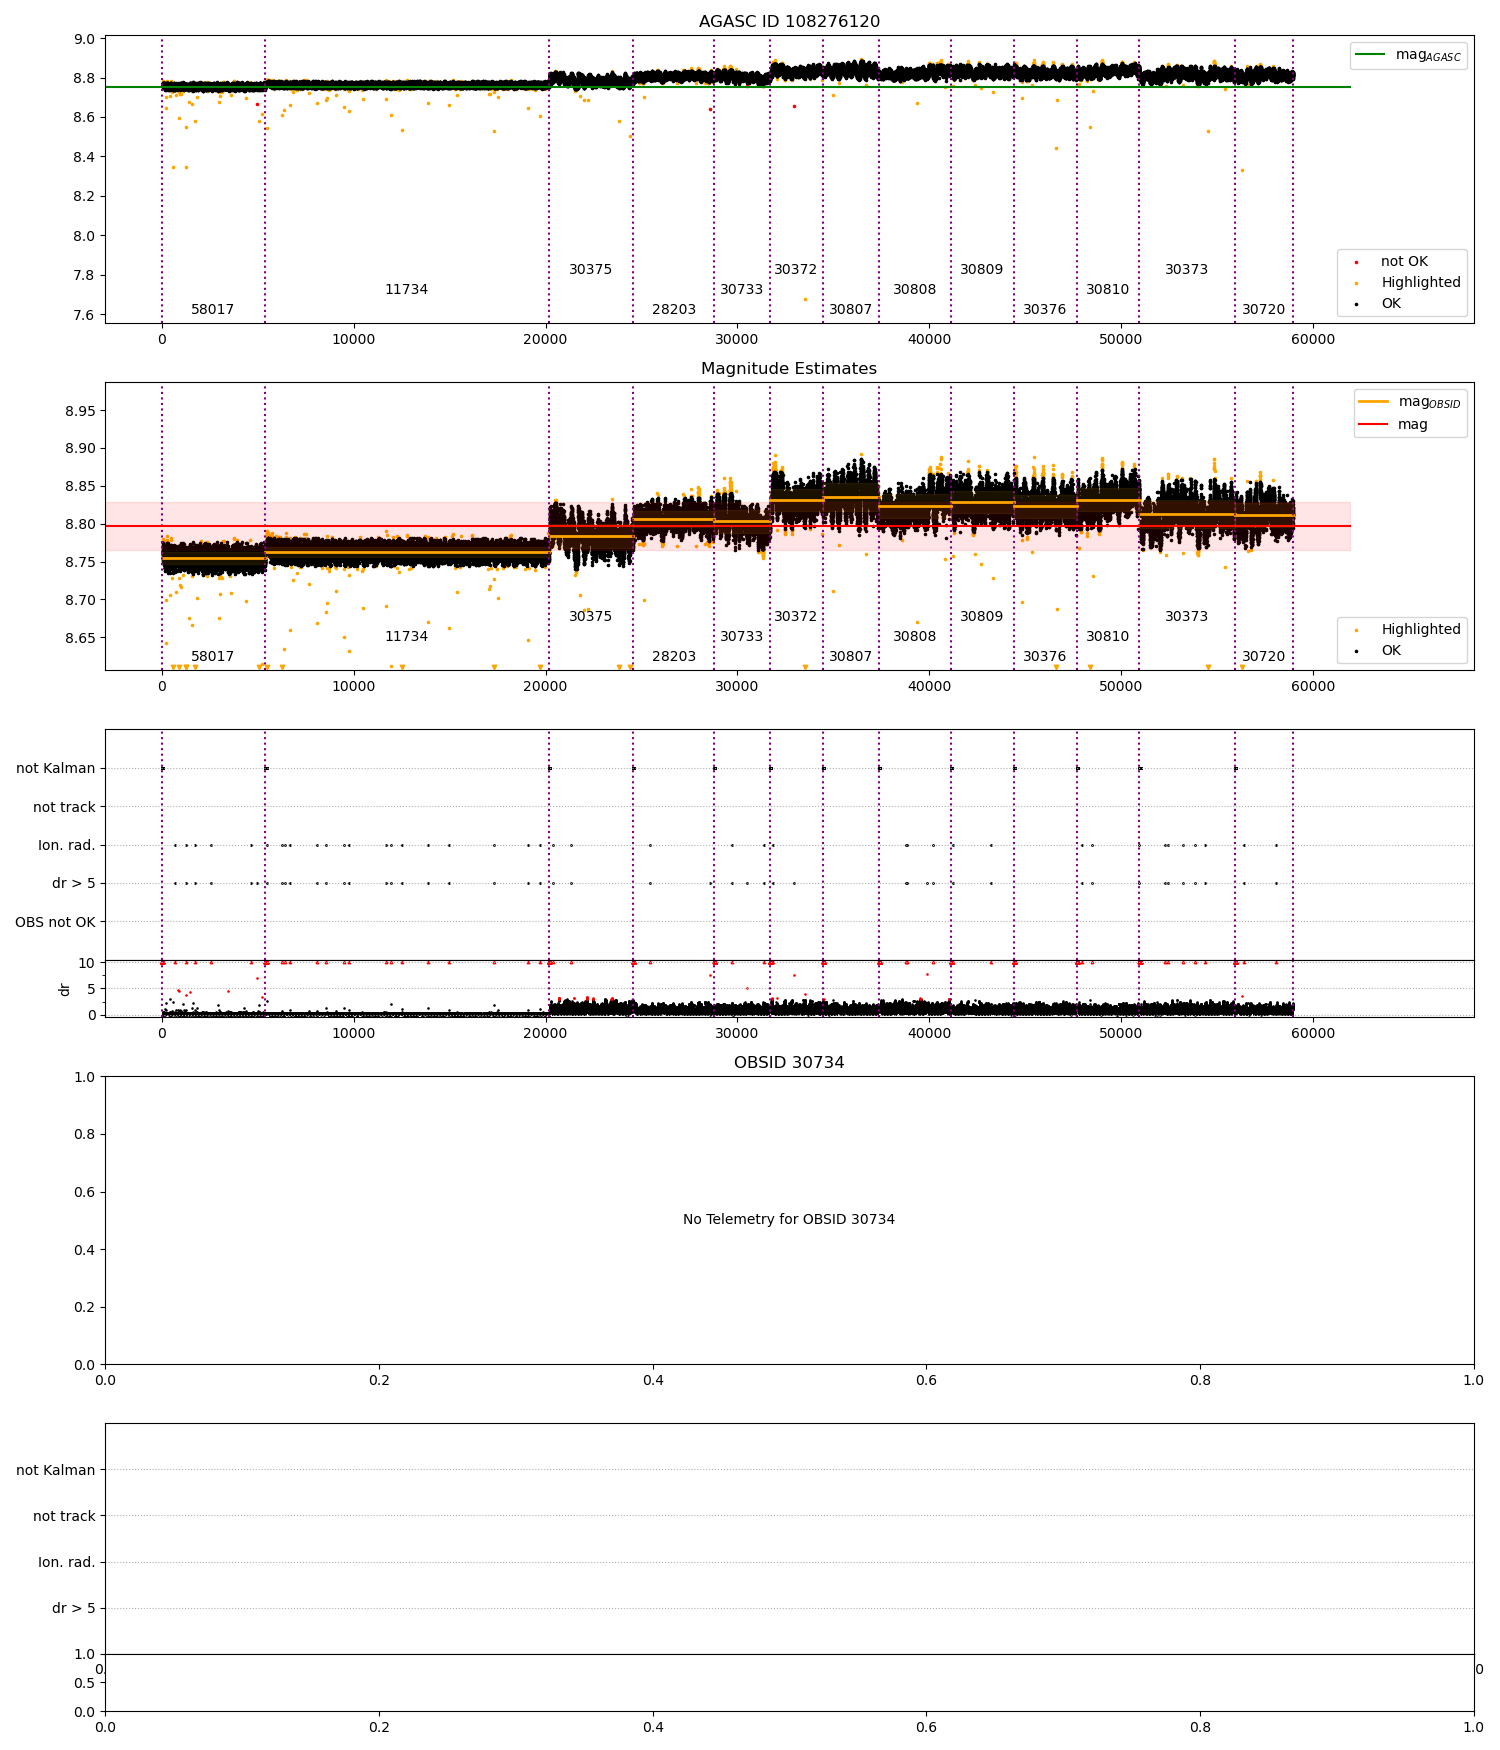The width and height of the screenshot is (1500, 1750).
Task: Click OBSID label 11734 in top plot
Action: point(406,290)
